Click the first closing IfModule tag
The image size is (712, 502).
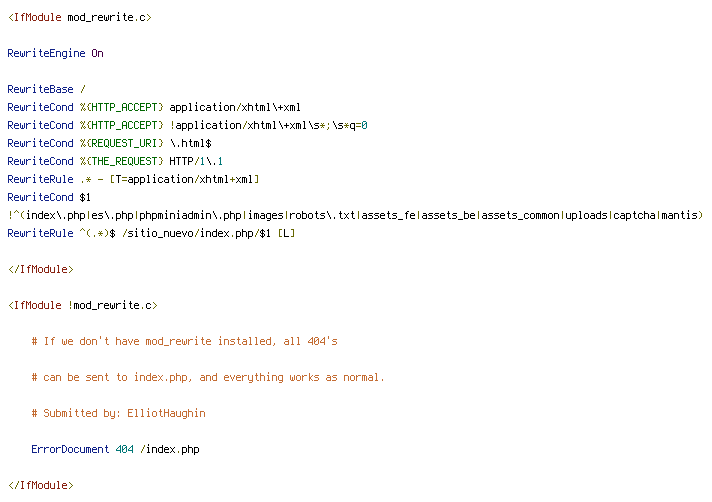coord(41,269)
